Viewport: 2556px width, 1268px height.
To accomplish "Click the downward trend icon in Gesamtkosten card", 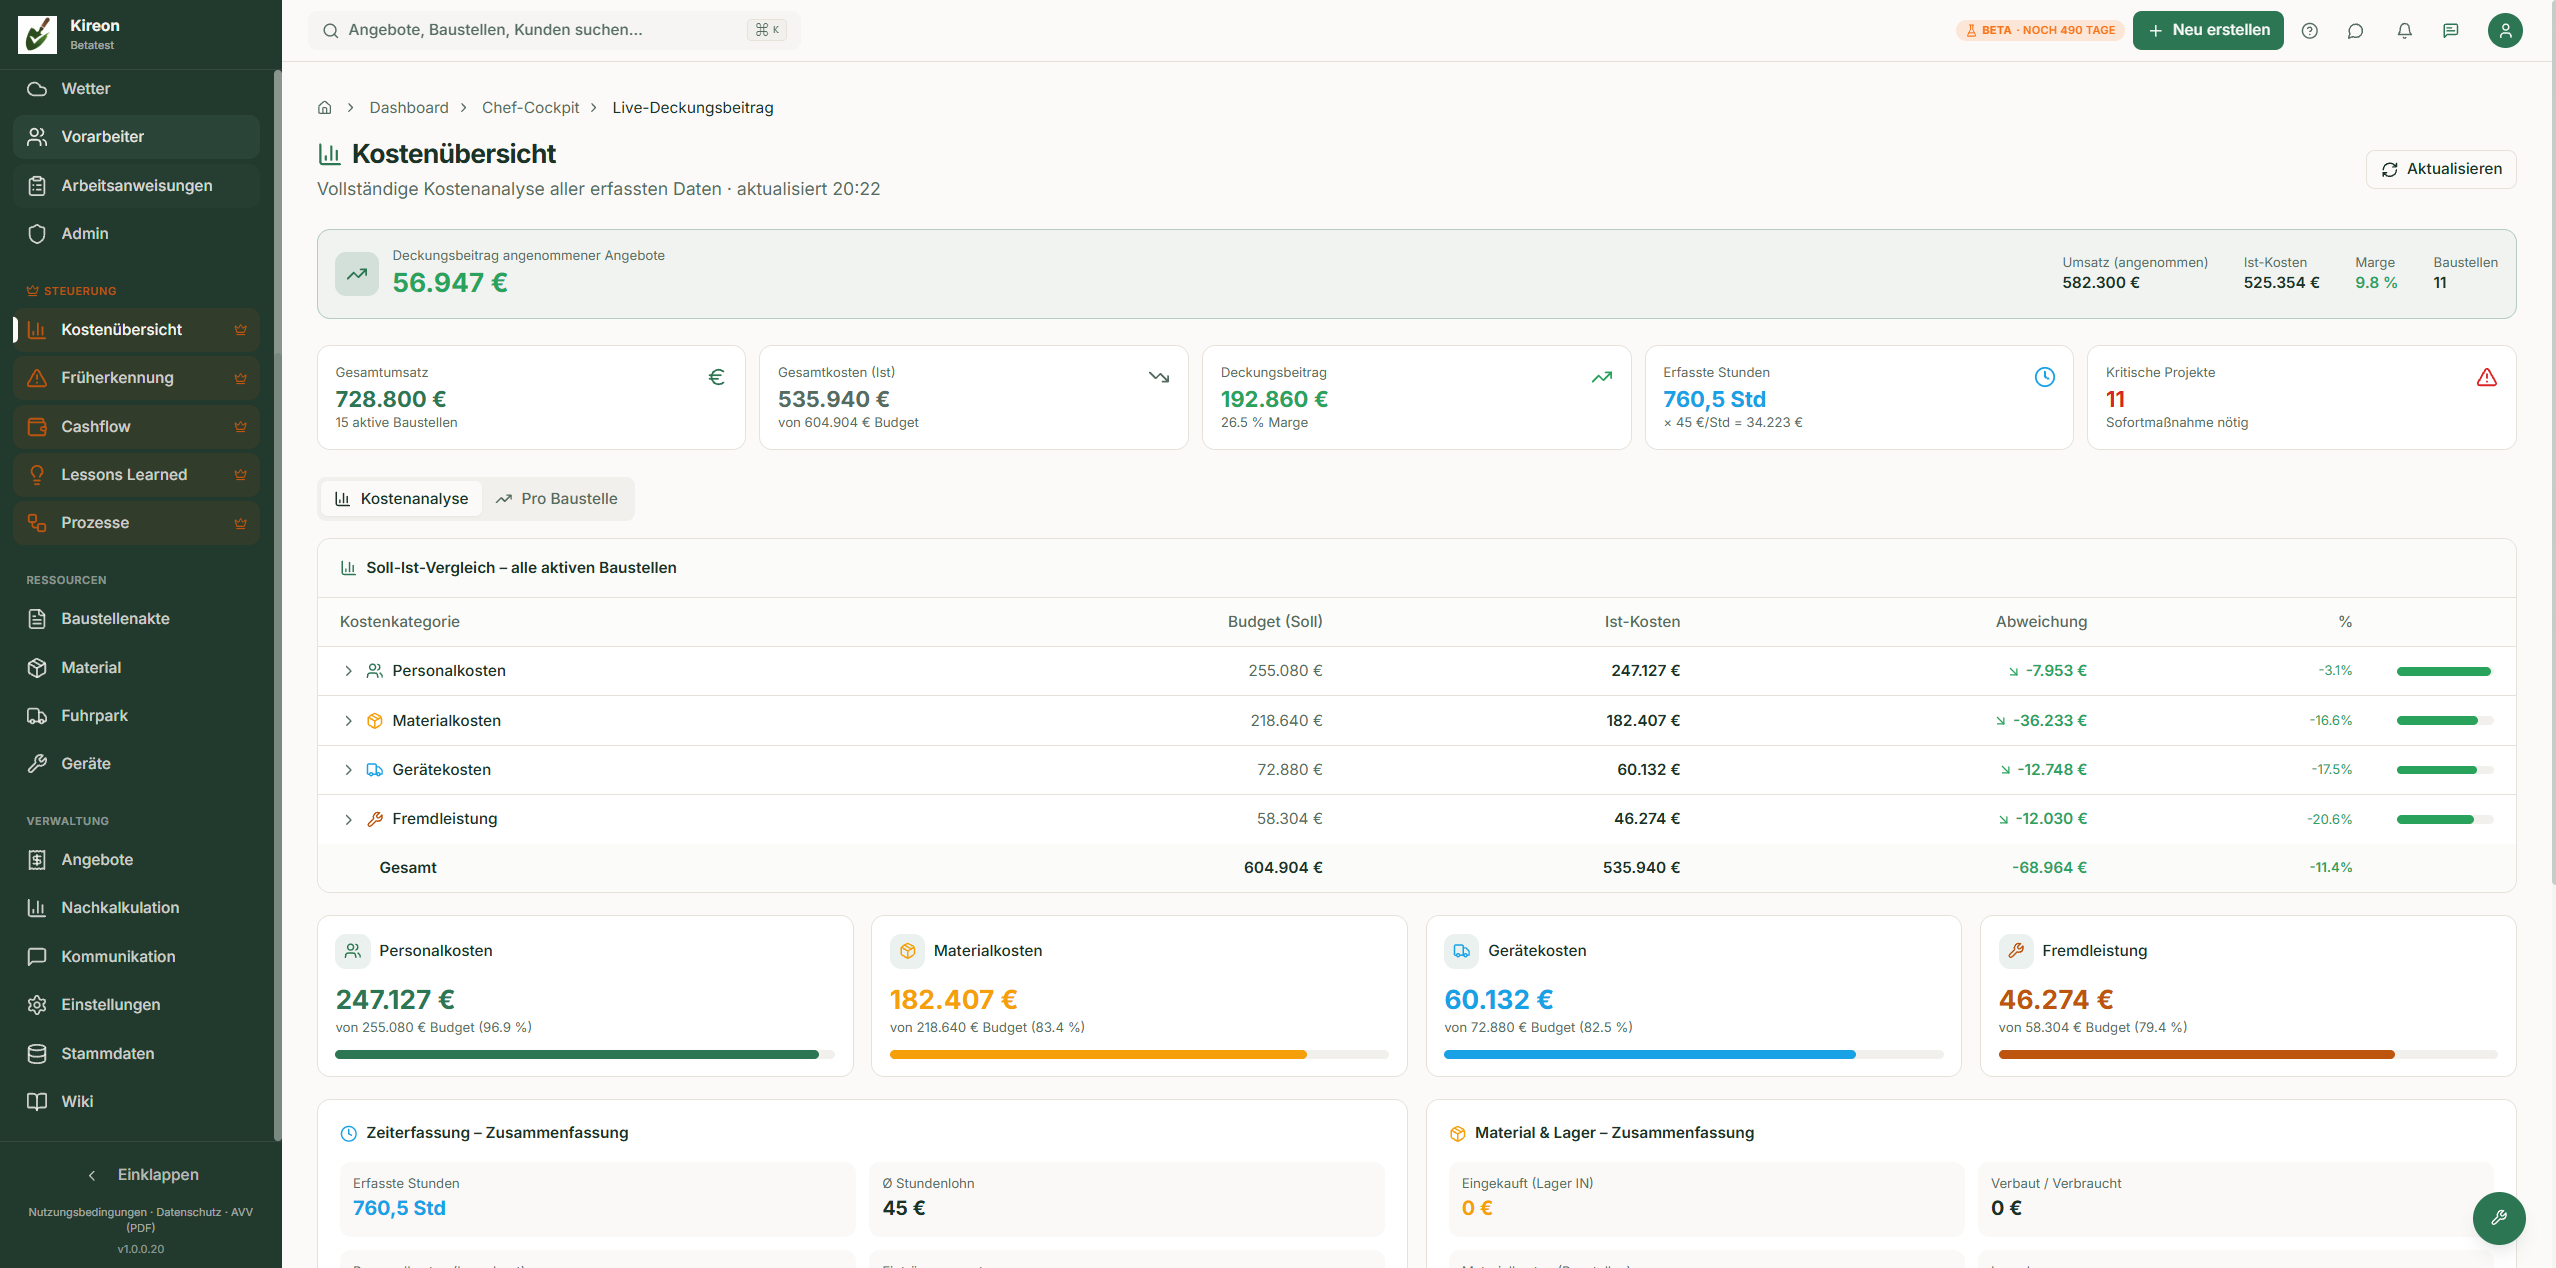I will [x=1159, y=377].
